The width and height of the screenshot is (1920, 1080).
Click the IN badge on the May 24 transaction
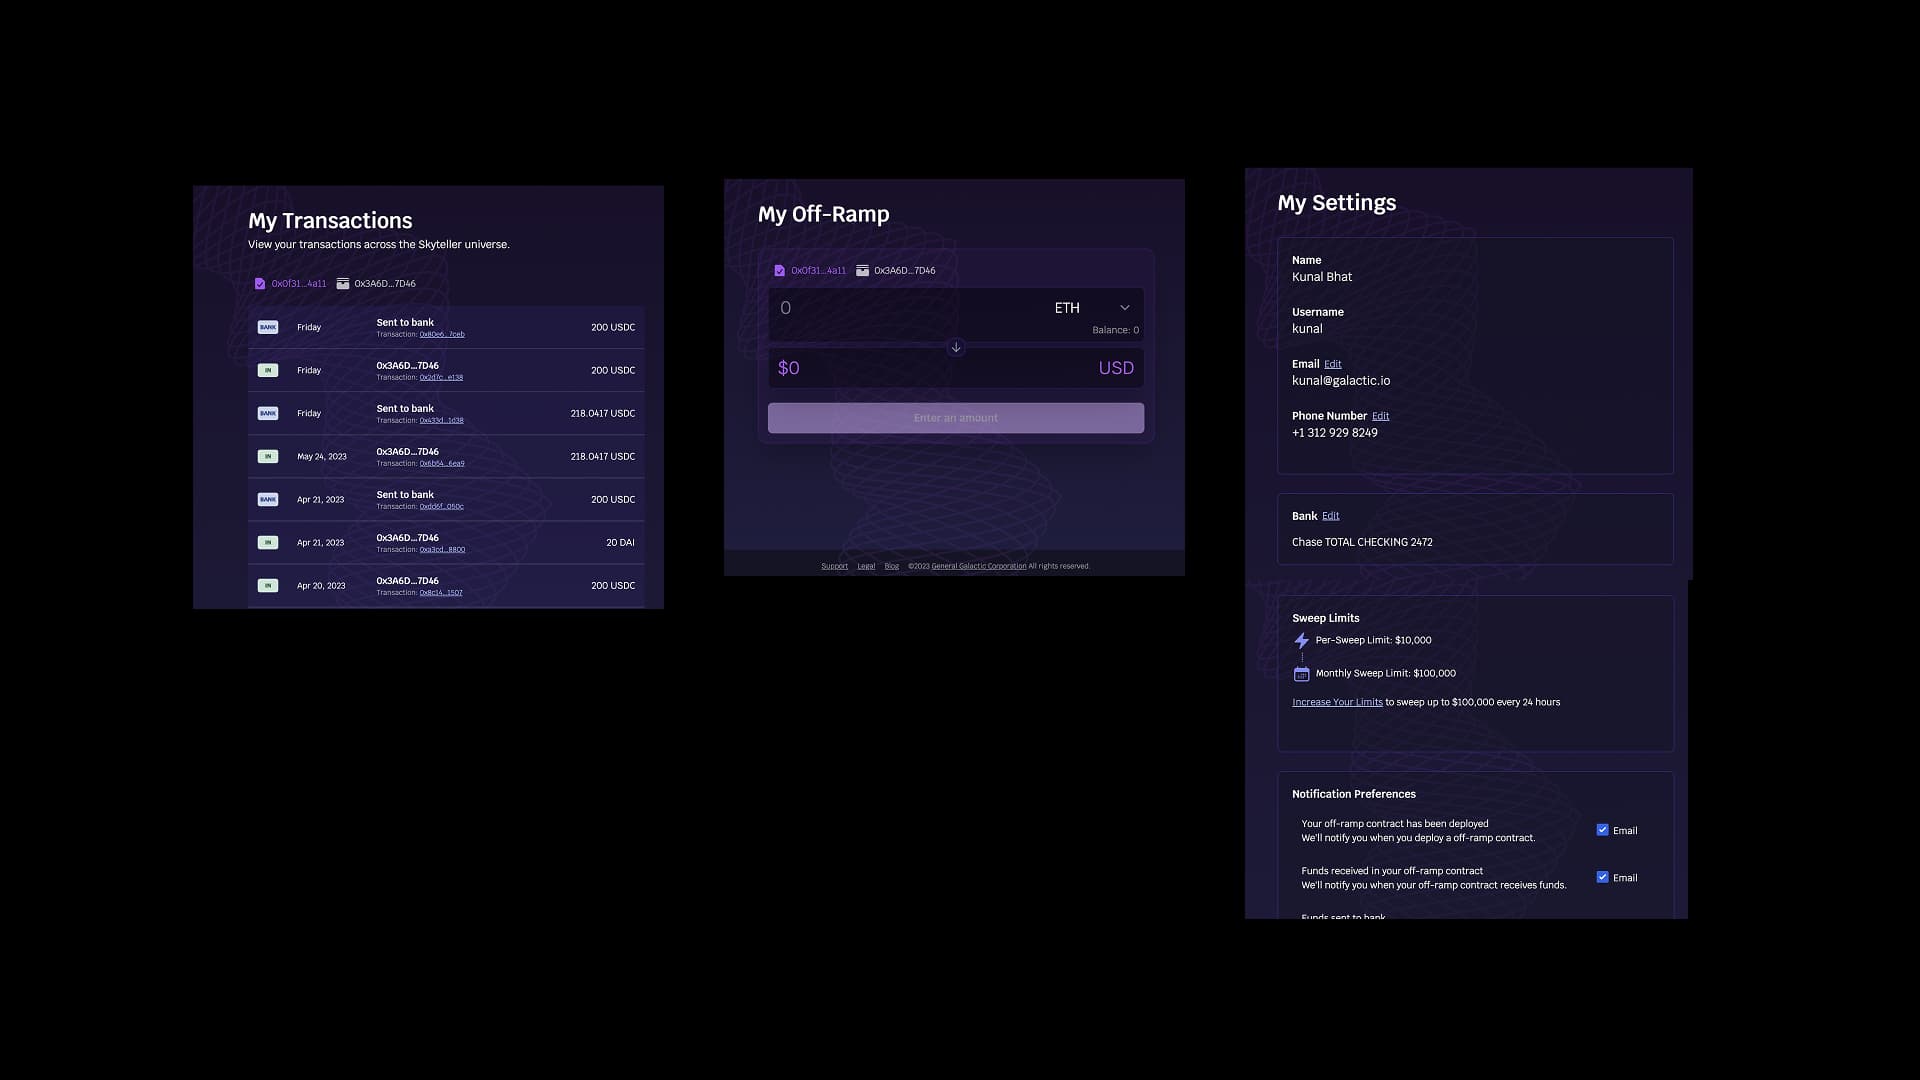pos(267,455)
